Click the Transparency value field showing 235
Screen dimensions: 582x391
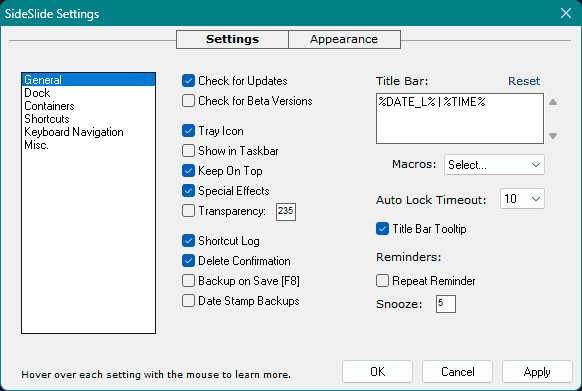286,212
